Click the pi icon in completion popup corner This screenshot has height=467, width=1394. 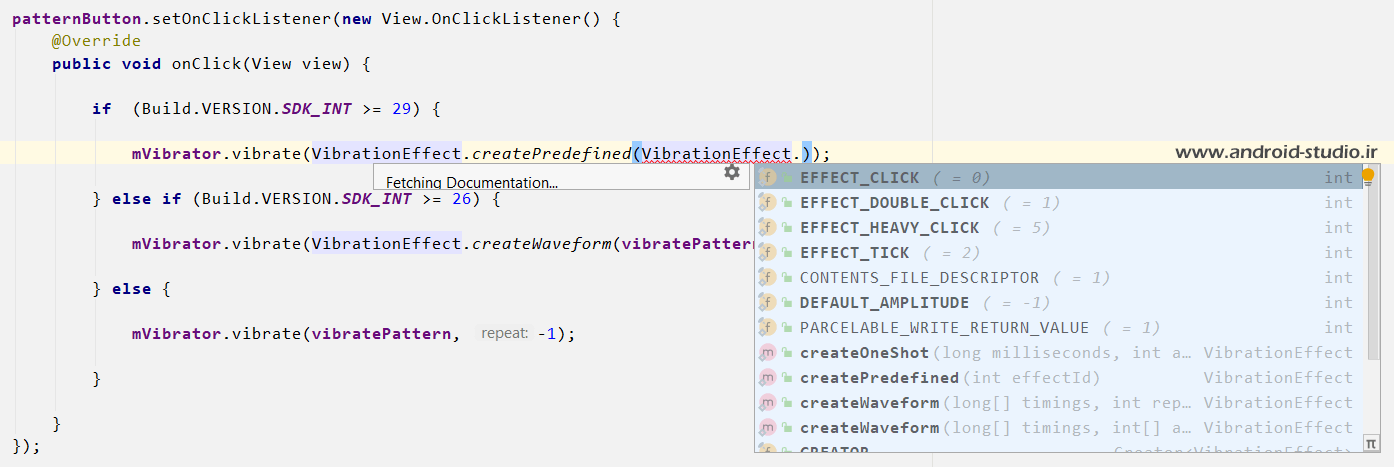click(x=1370, y=442)
